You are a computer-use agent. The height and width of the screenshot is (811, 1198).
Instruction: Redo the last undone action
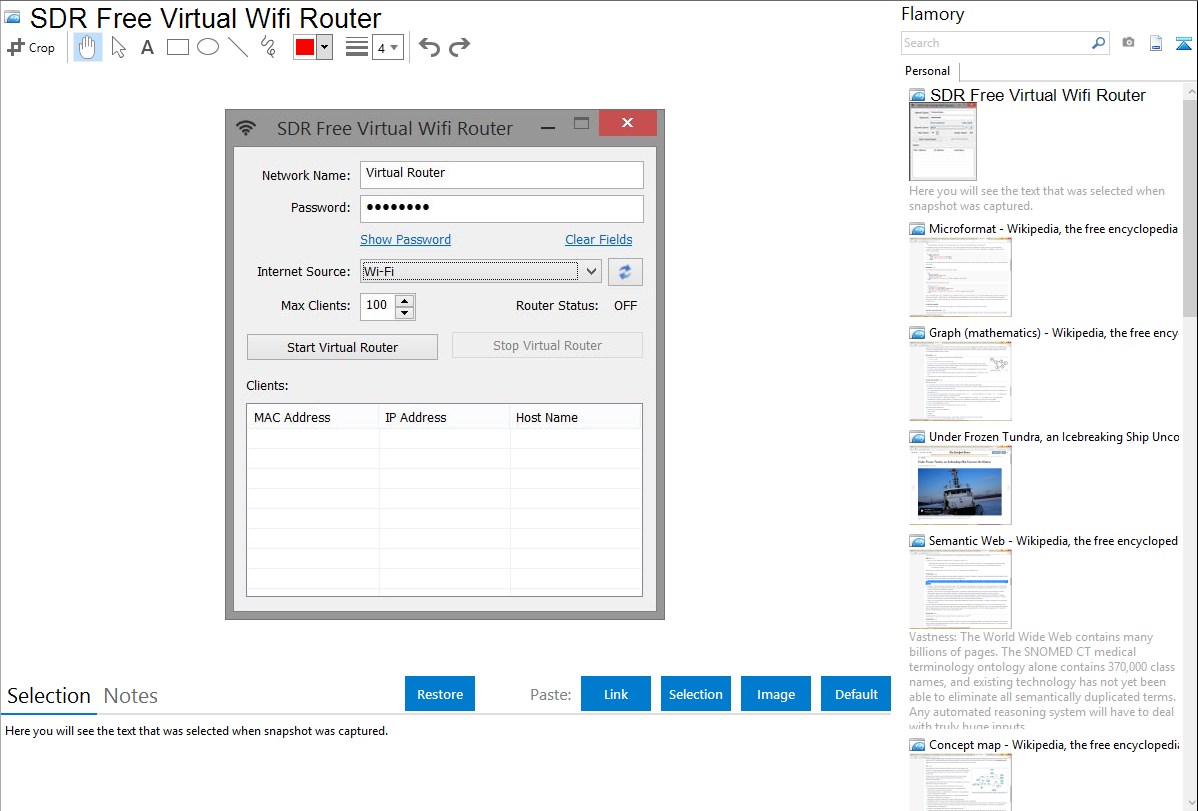pos(459,47)
